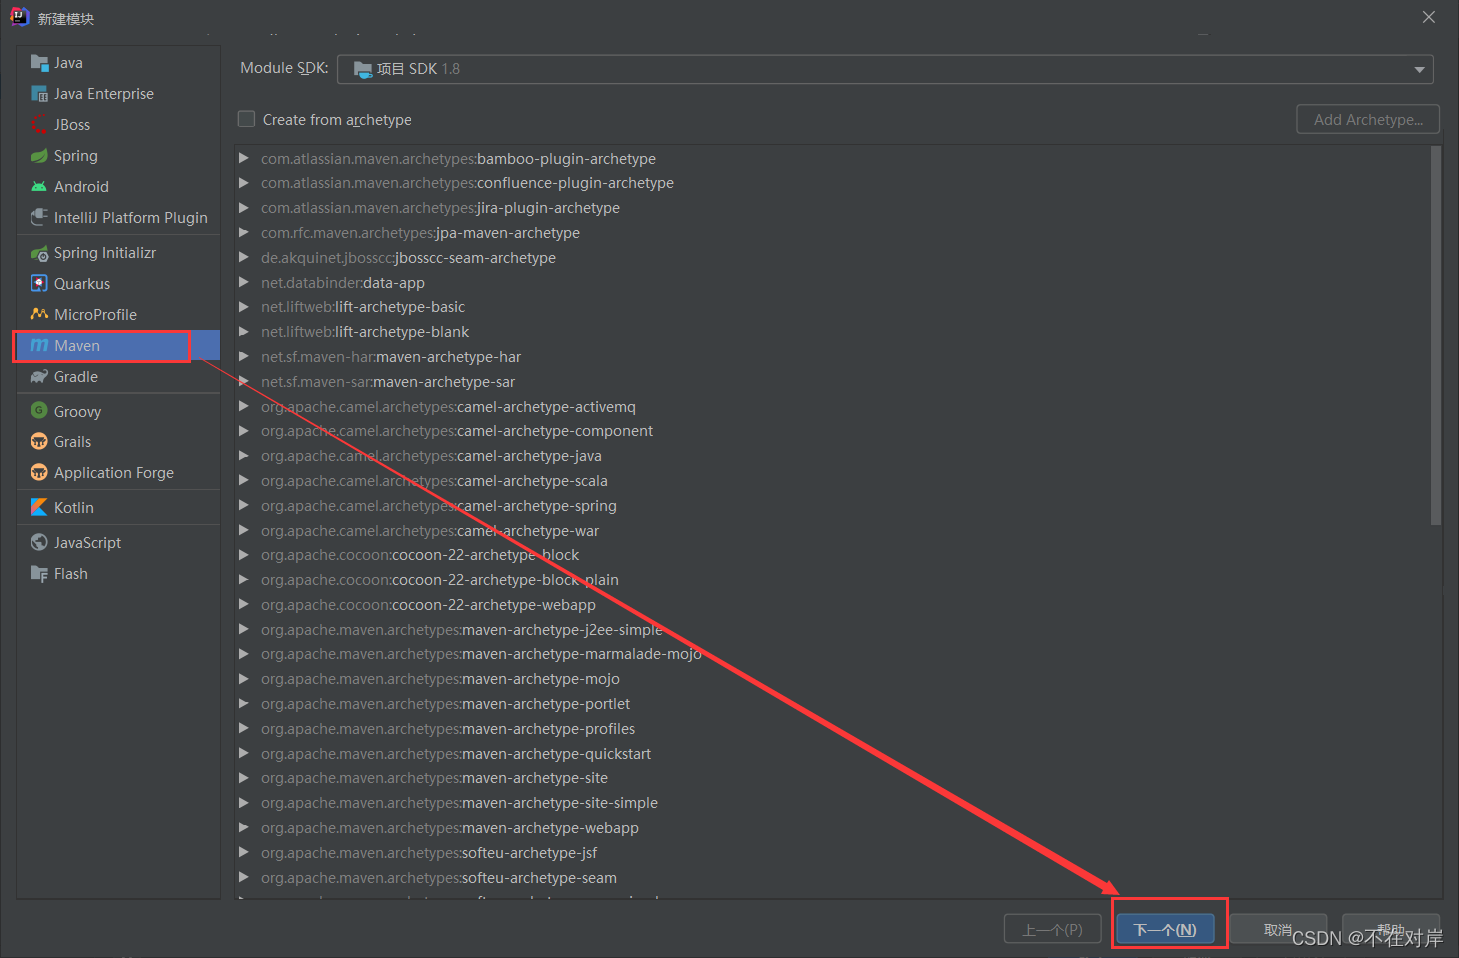Pick the Spring Initializr icon
Screen dimensions: 1459x958
(39, 253)
